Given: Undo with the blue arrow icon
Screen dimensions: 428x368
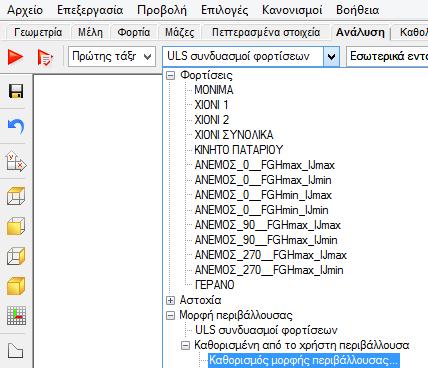Looking at the screenshot, I should click(16, 127).
